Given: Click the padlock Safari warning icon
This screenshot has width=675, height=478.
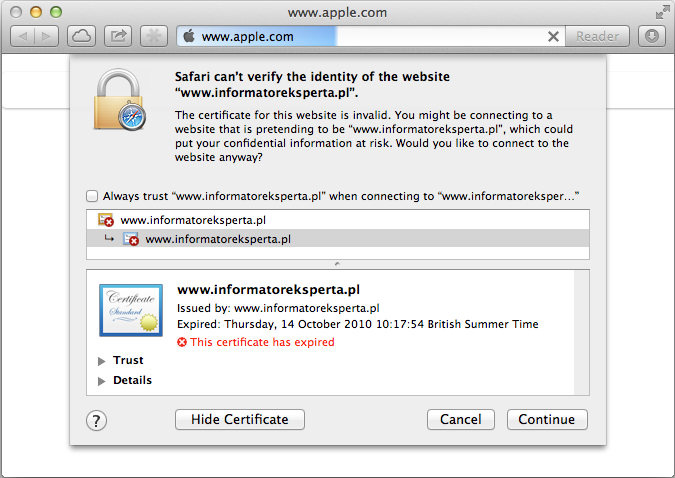Looking at the screenshot, I should (119, 100).
